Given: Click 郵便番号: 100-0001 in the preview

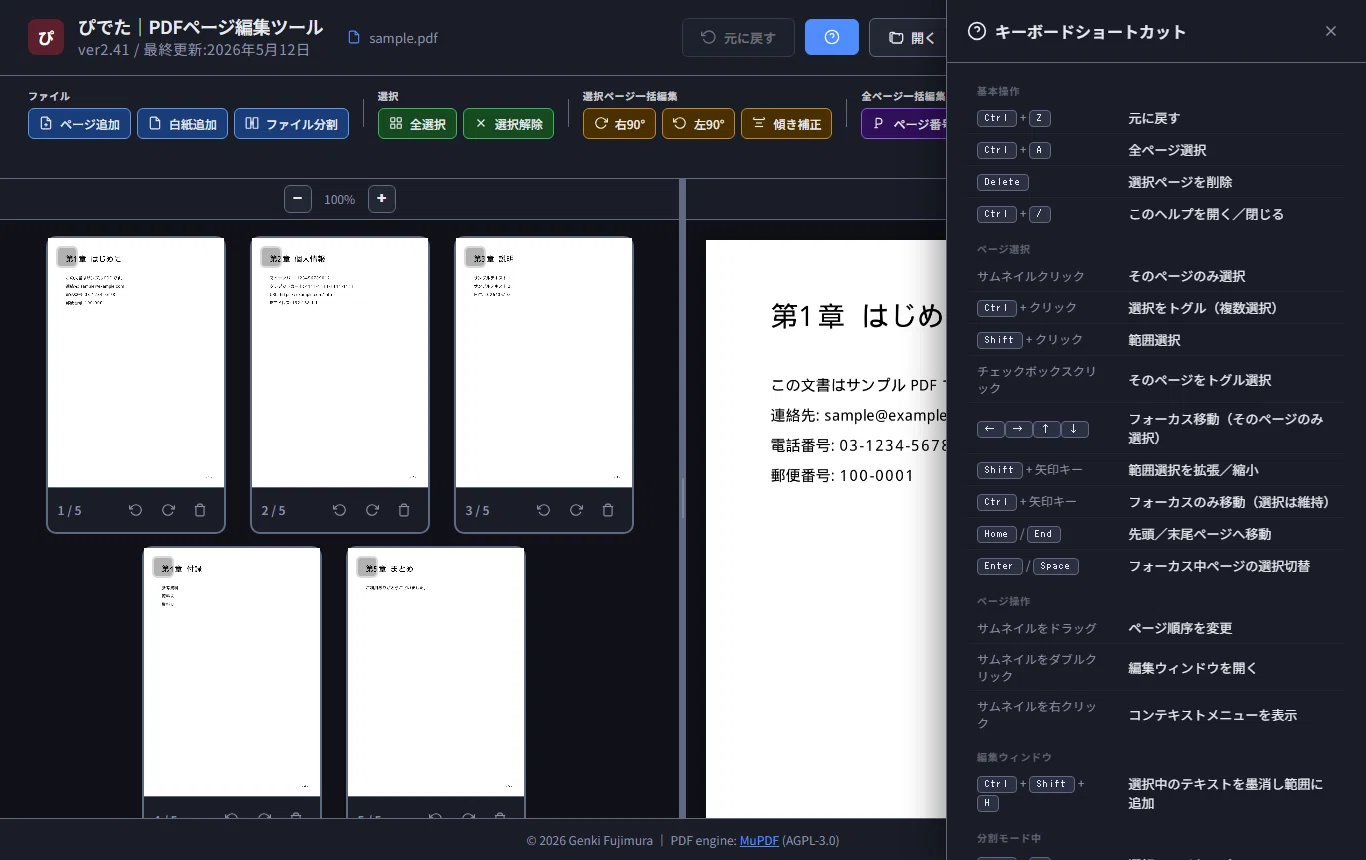Looking at the screenshot, I should coord(842,476).
